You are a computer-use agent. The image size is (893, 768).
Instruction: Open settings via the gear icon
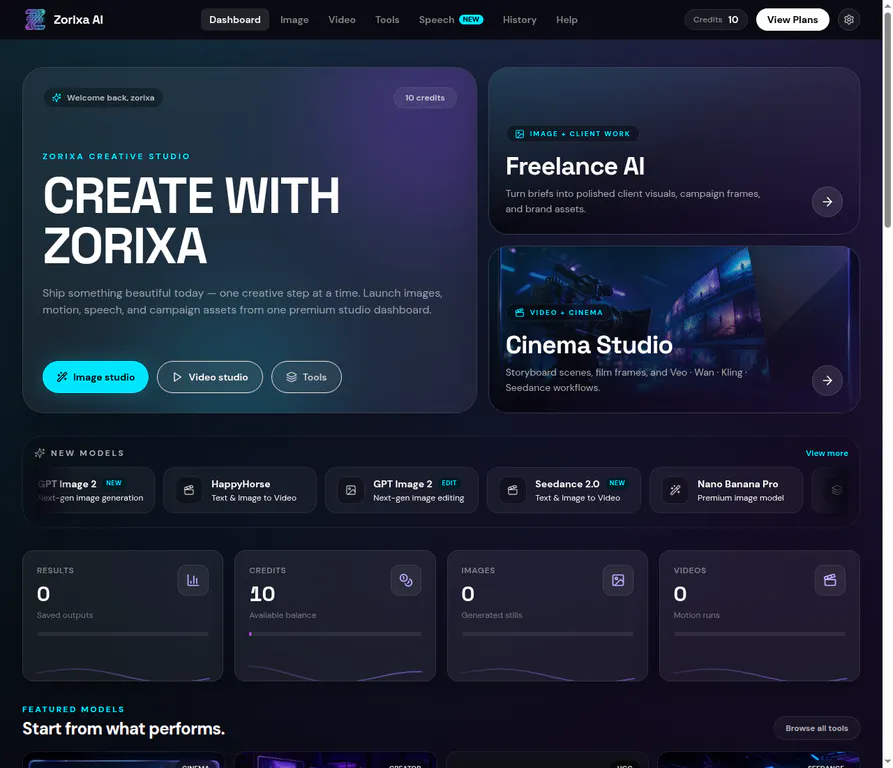(x=849, y=19)
